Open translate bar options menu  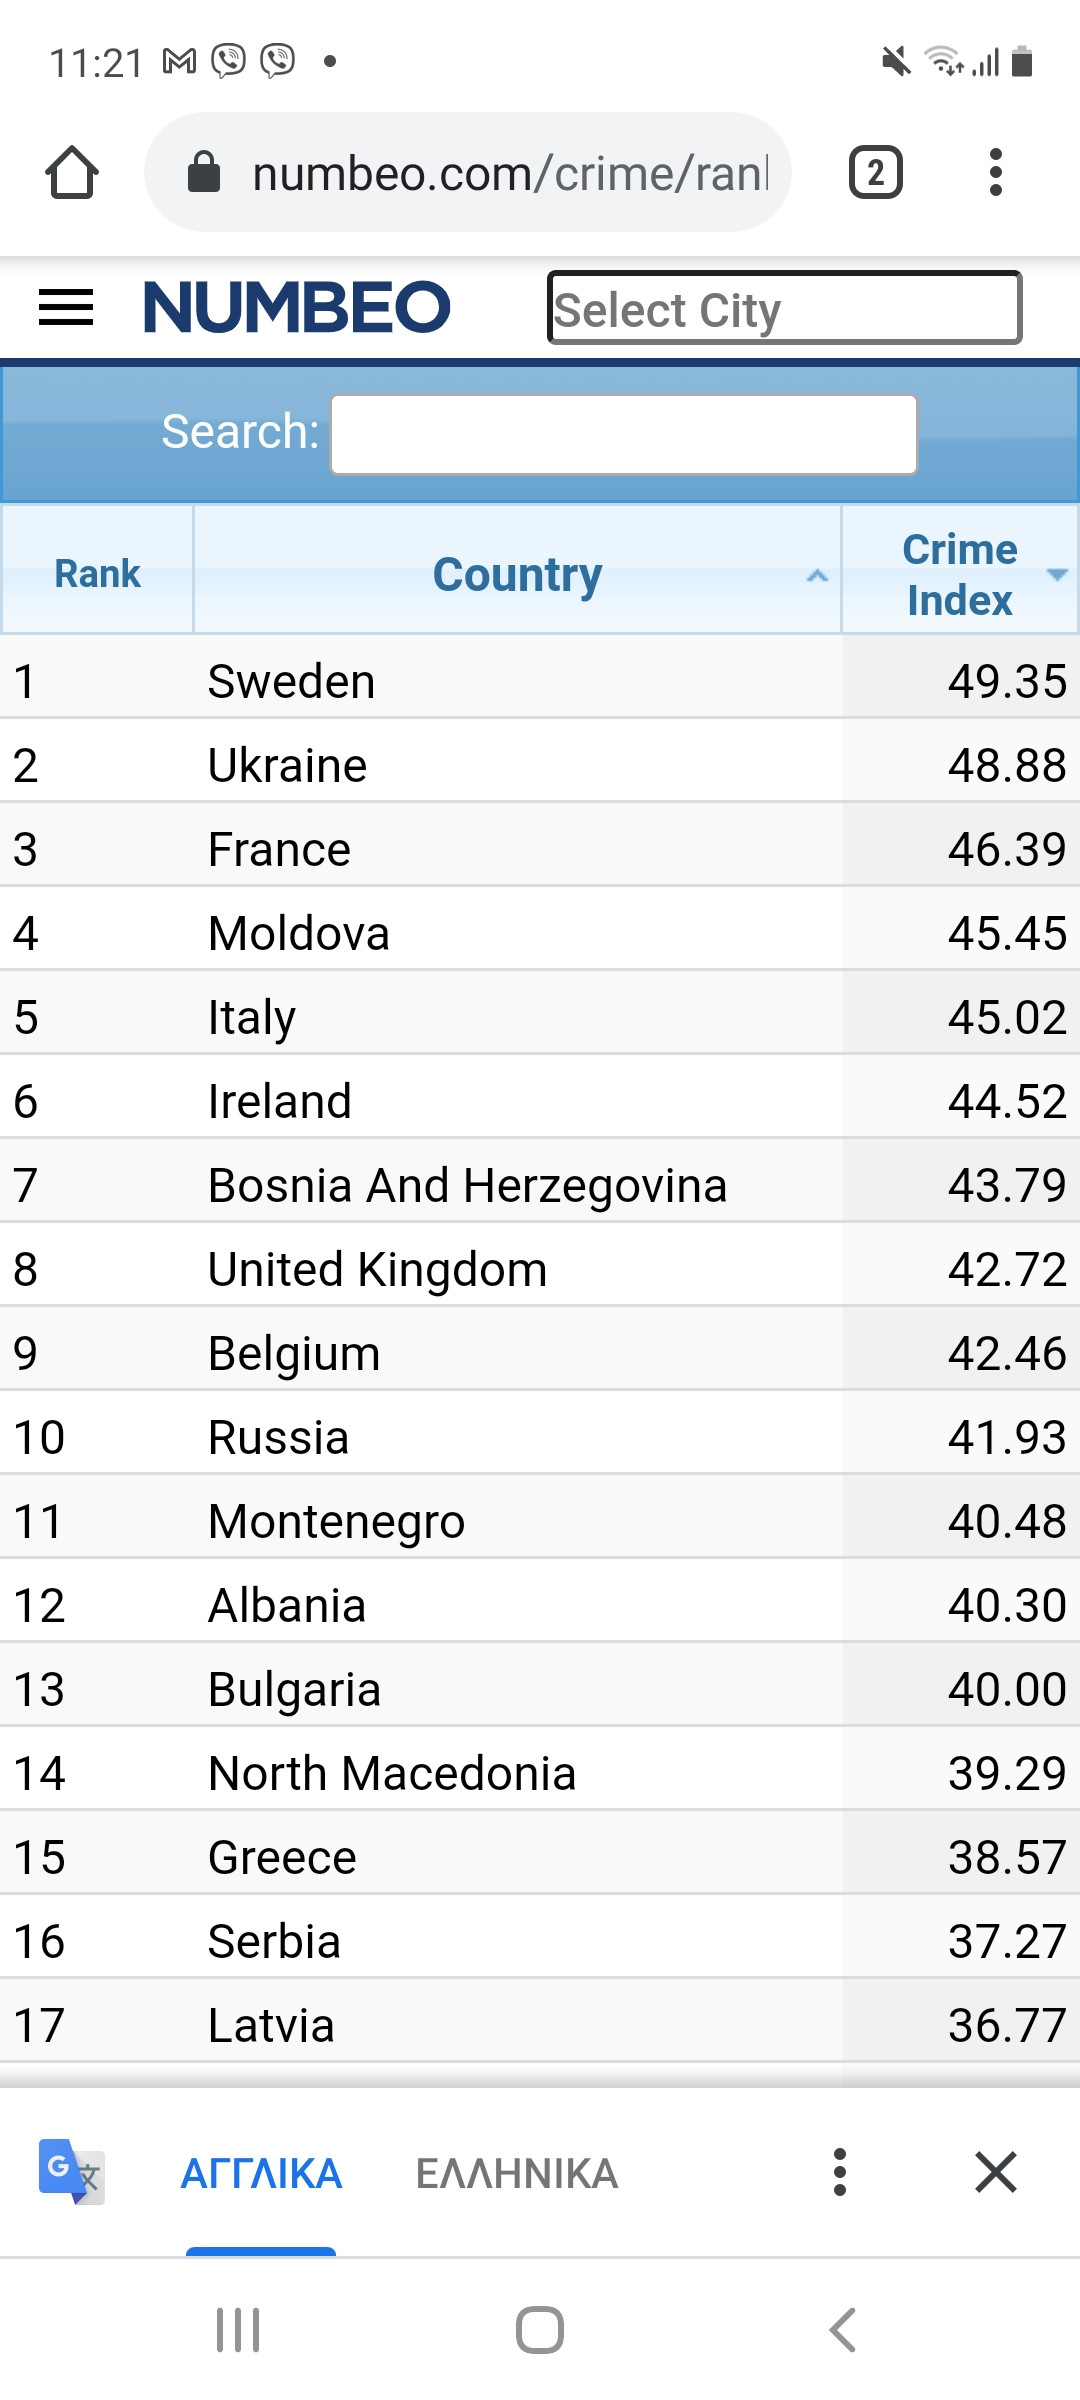click(x=840, y=2172)
